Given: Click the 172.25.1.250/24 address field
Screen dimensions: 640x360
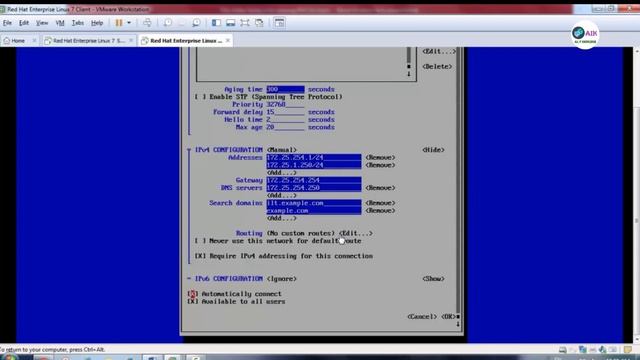Looking at the screenshot, I should (x=314, y=165).
